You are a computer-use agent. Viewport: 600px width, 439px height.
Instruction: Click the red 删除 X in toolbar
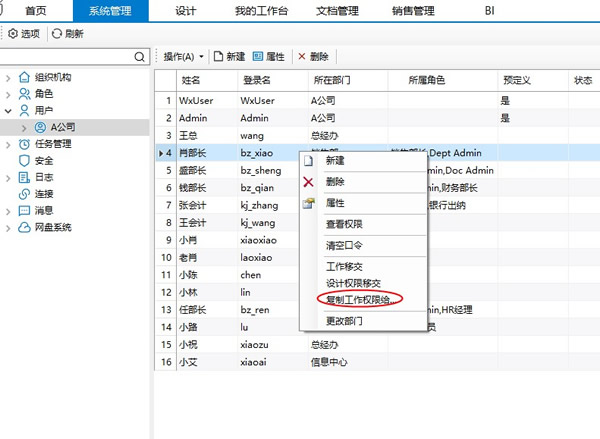(x=302, y=56)
